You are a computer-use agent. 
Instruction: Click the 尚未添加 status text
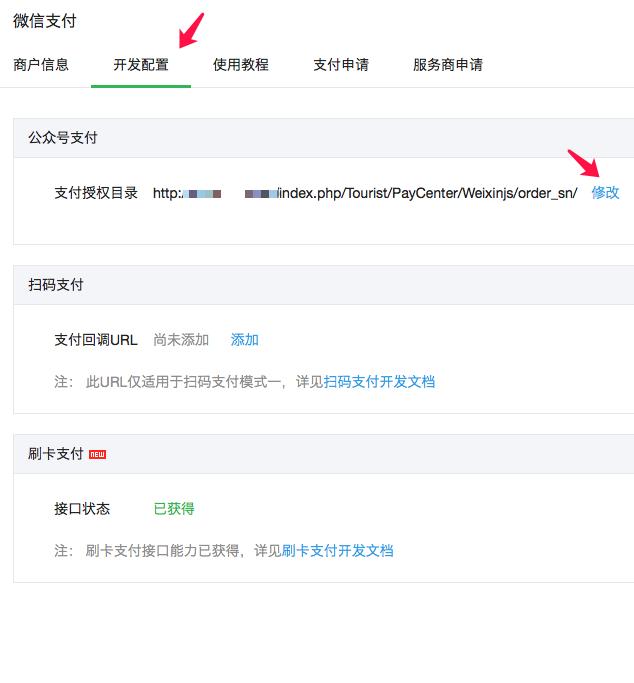181,340
